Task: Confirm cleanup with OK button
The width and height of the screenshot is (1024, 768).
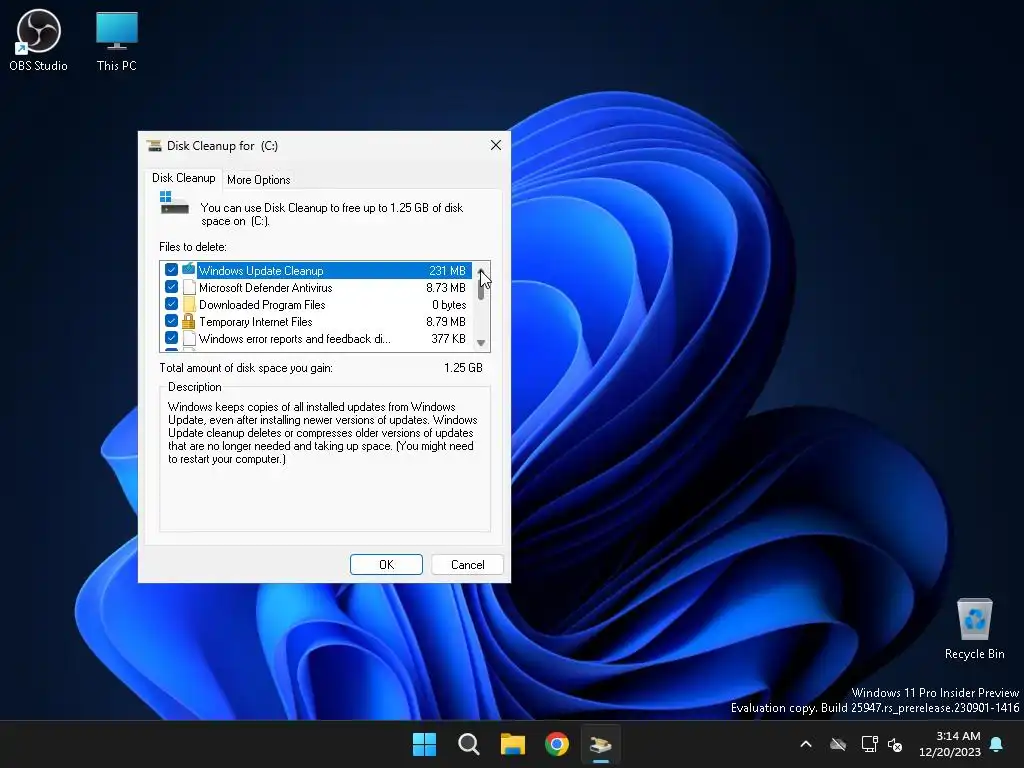Action: click(x=386, y=564)
